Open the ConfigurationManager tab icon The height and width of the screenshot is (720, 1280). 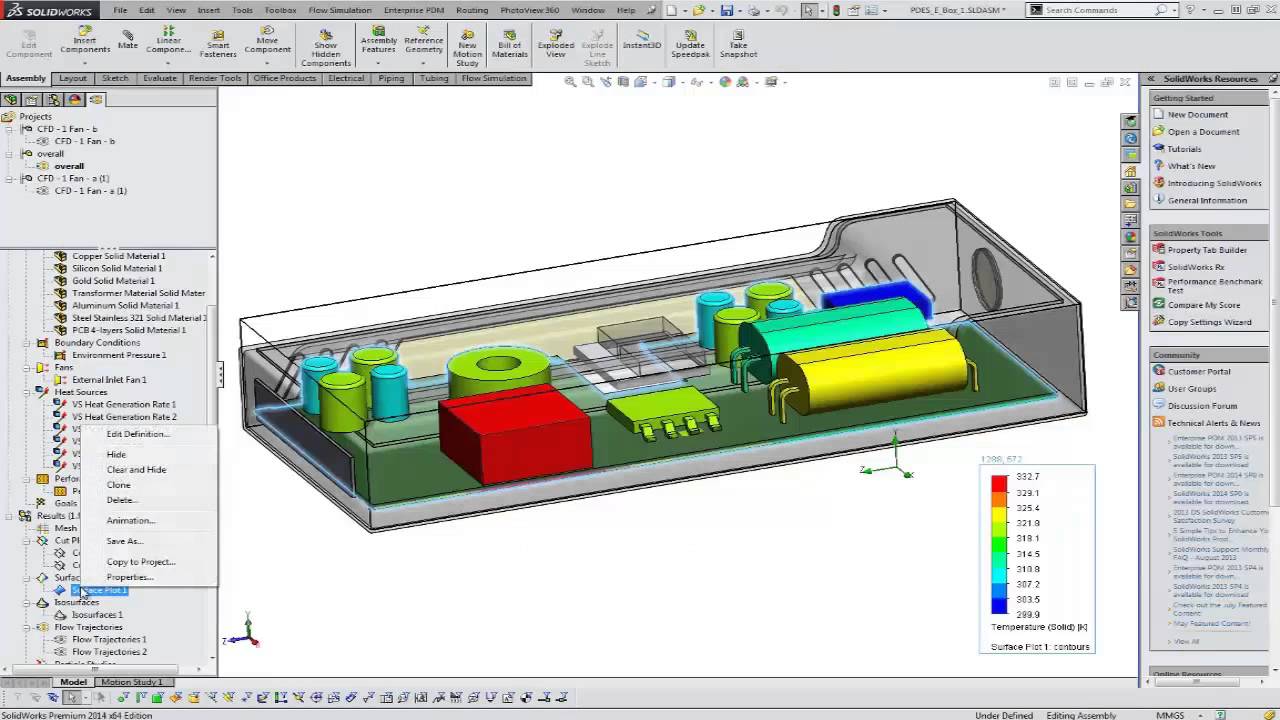click(x=53, y=99)
